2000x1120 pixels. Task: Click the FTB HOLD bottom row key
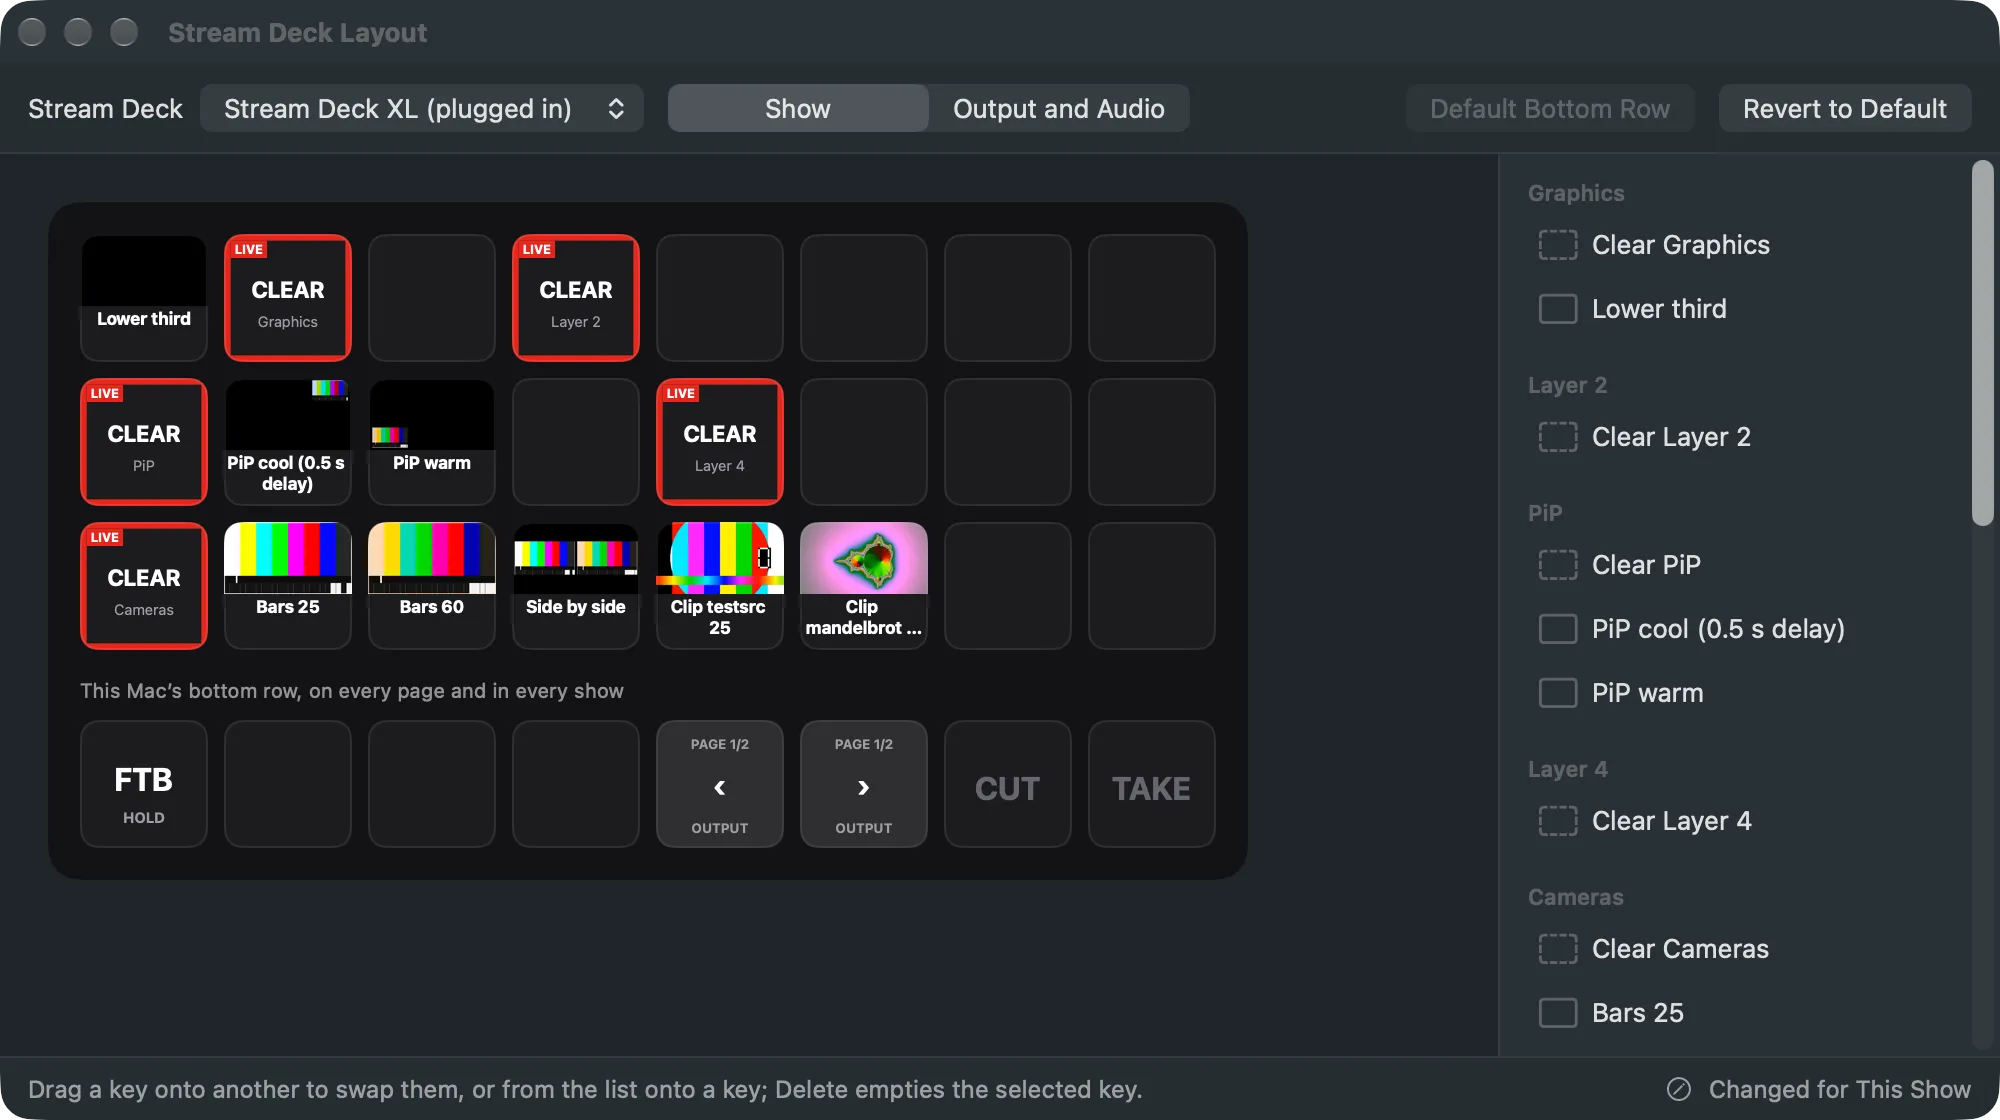coord(144,784)
